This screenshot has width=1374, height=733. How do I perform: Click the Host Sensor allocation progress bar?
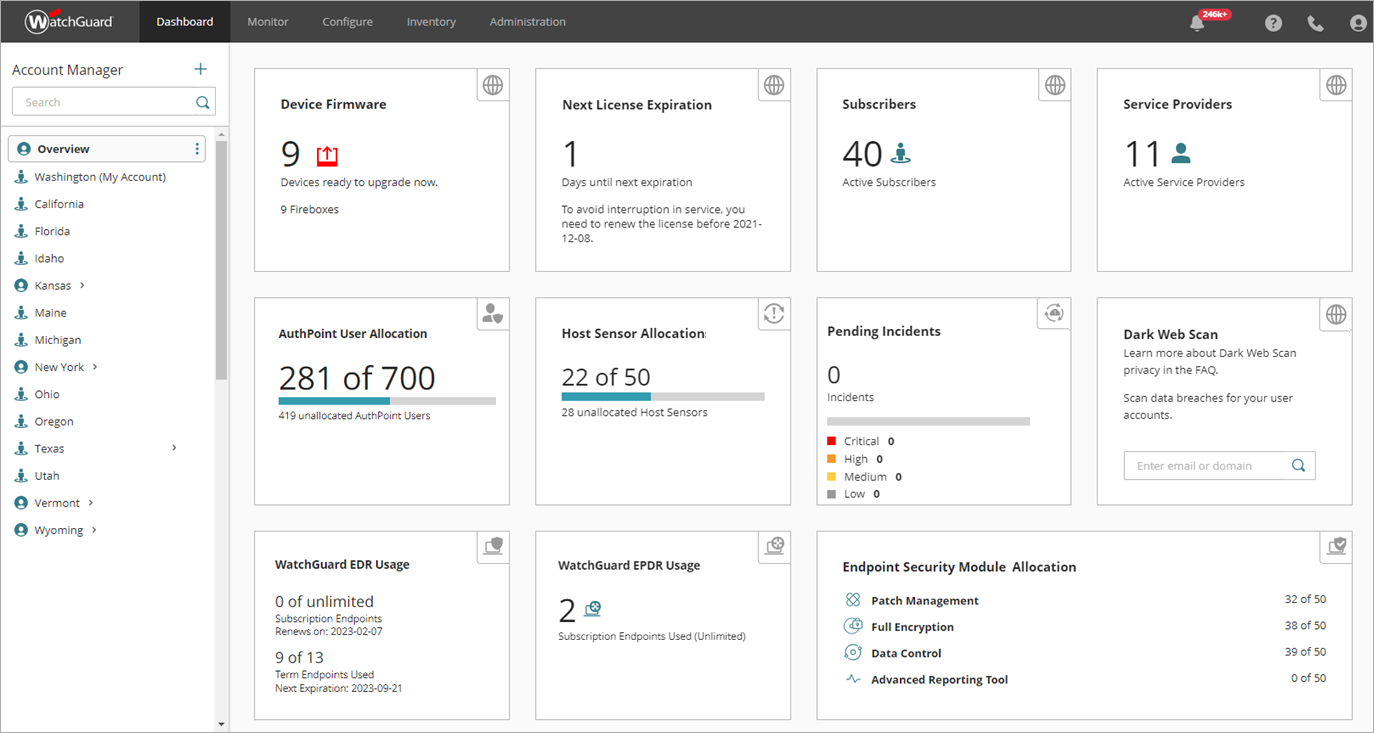[663, 397]
